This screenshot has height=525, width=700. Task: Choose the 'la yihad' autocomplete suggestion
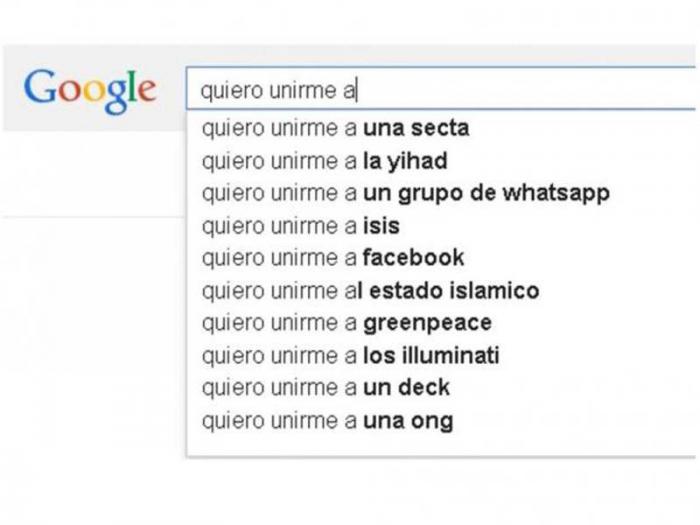point(324,160)
